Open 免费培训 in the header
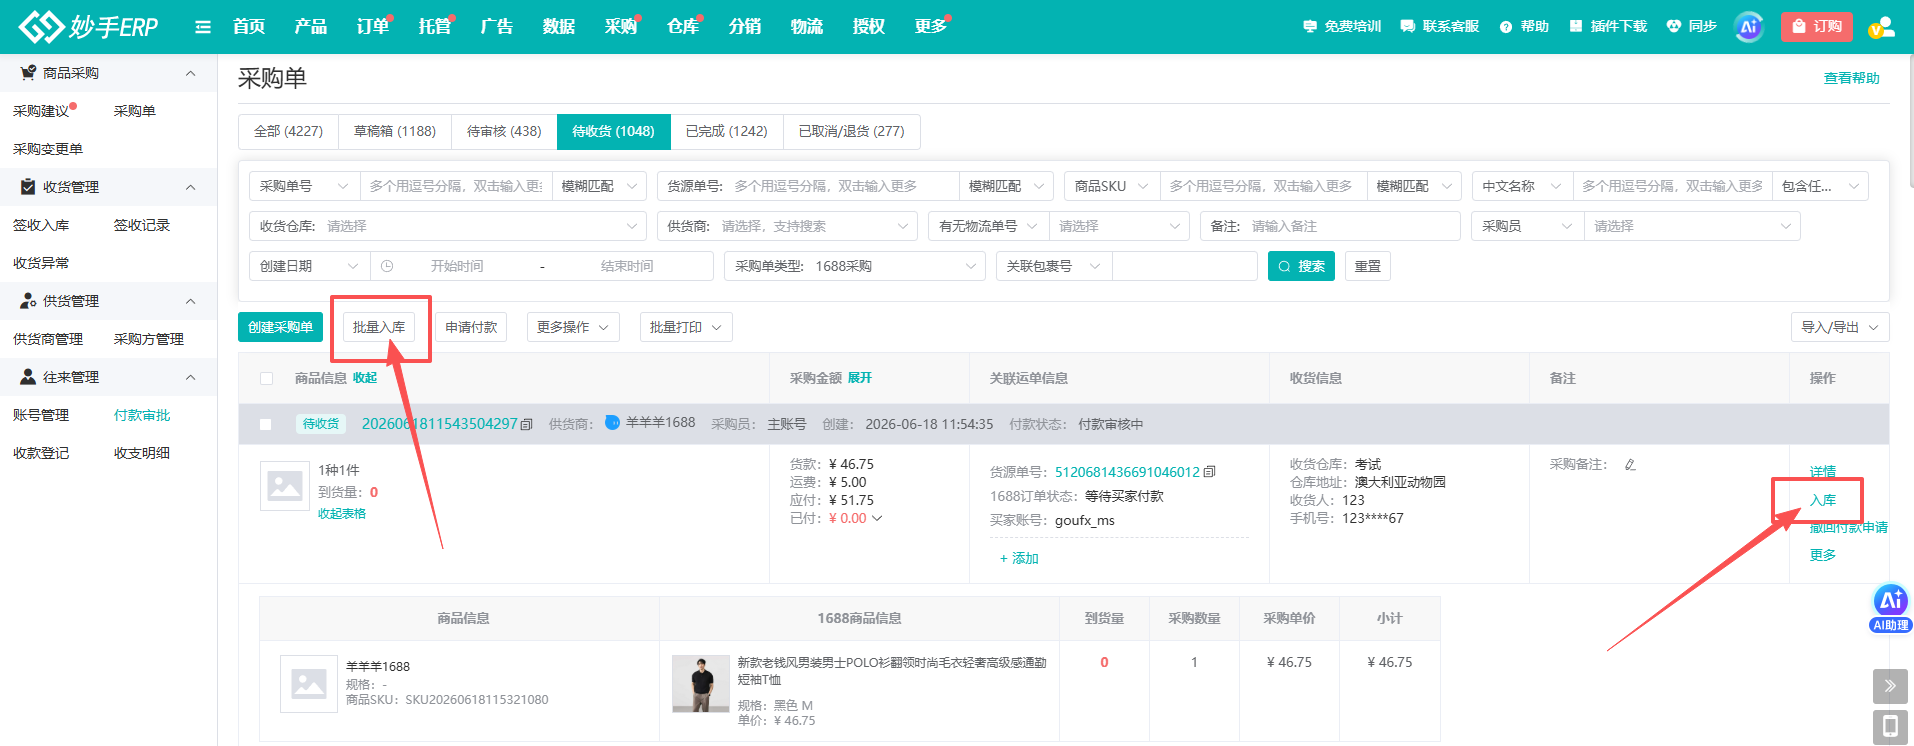1914x746 pixels. click(1342, 27)
